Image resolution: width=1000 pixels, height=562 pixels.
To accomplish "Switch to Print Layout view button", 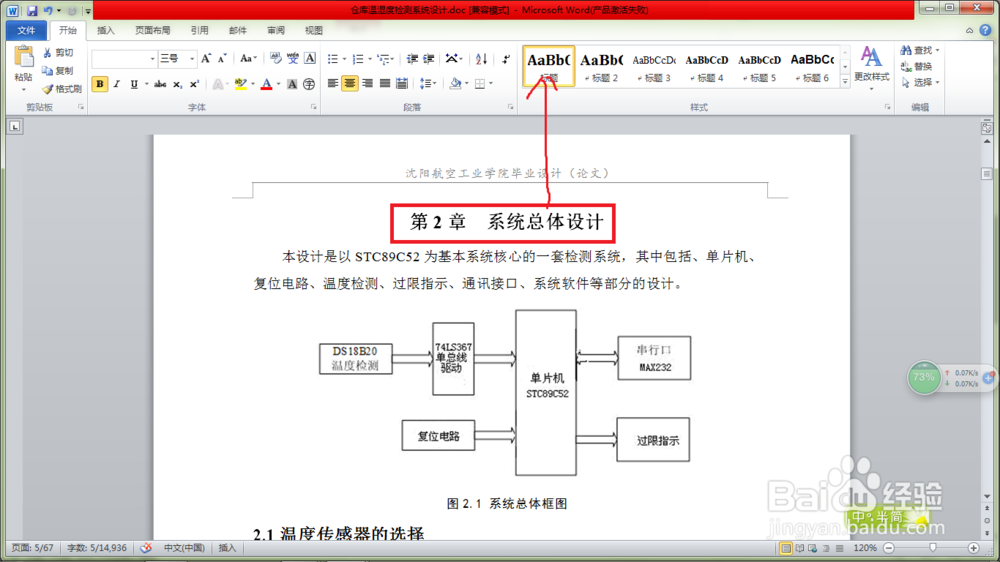I will [786, 548].
